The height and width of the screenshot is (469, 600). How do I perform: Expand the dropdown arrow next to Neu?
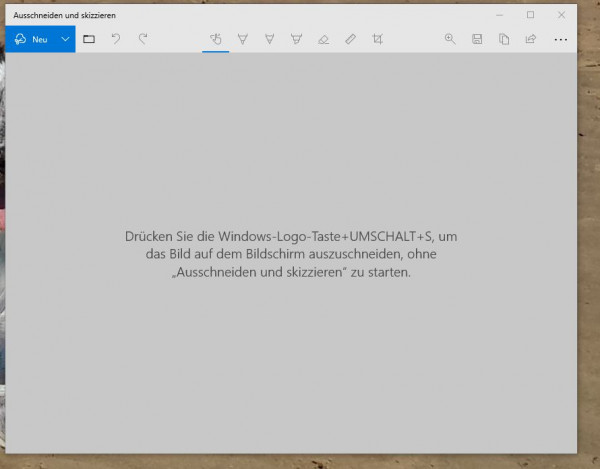pos(65,39)
